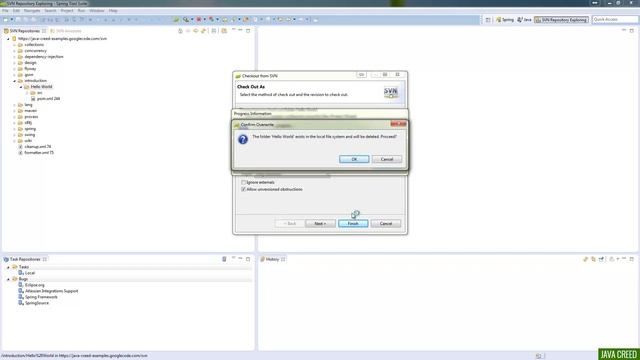Expand the src folder

tap(27, 93)
